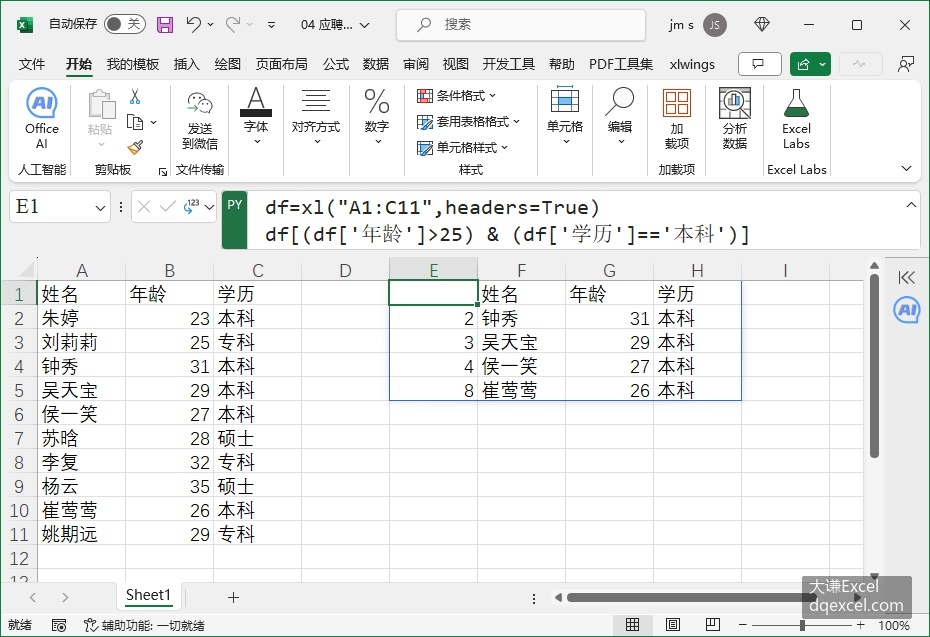
Task: Click the horizontal scrollbar thumb
Action: pos(691,597)
